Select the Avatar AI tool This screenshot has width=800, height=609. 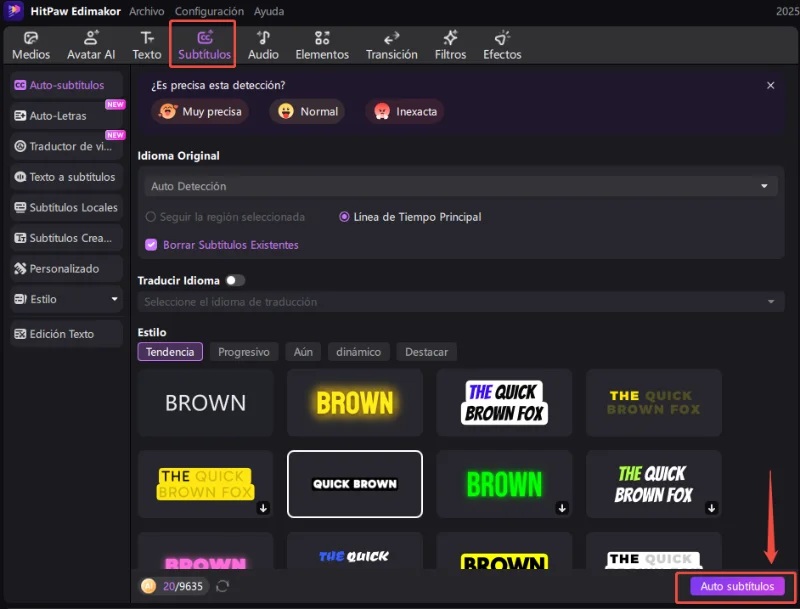[x=91, y=44]
